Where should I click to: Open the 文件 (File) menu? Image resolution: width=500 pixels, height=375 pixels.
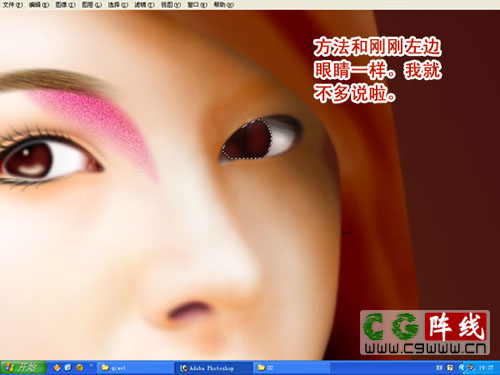pos(13,5)
